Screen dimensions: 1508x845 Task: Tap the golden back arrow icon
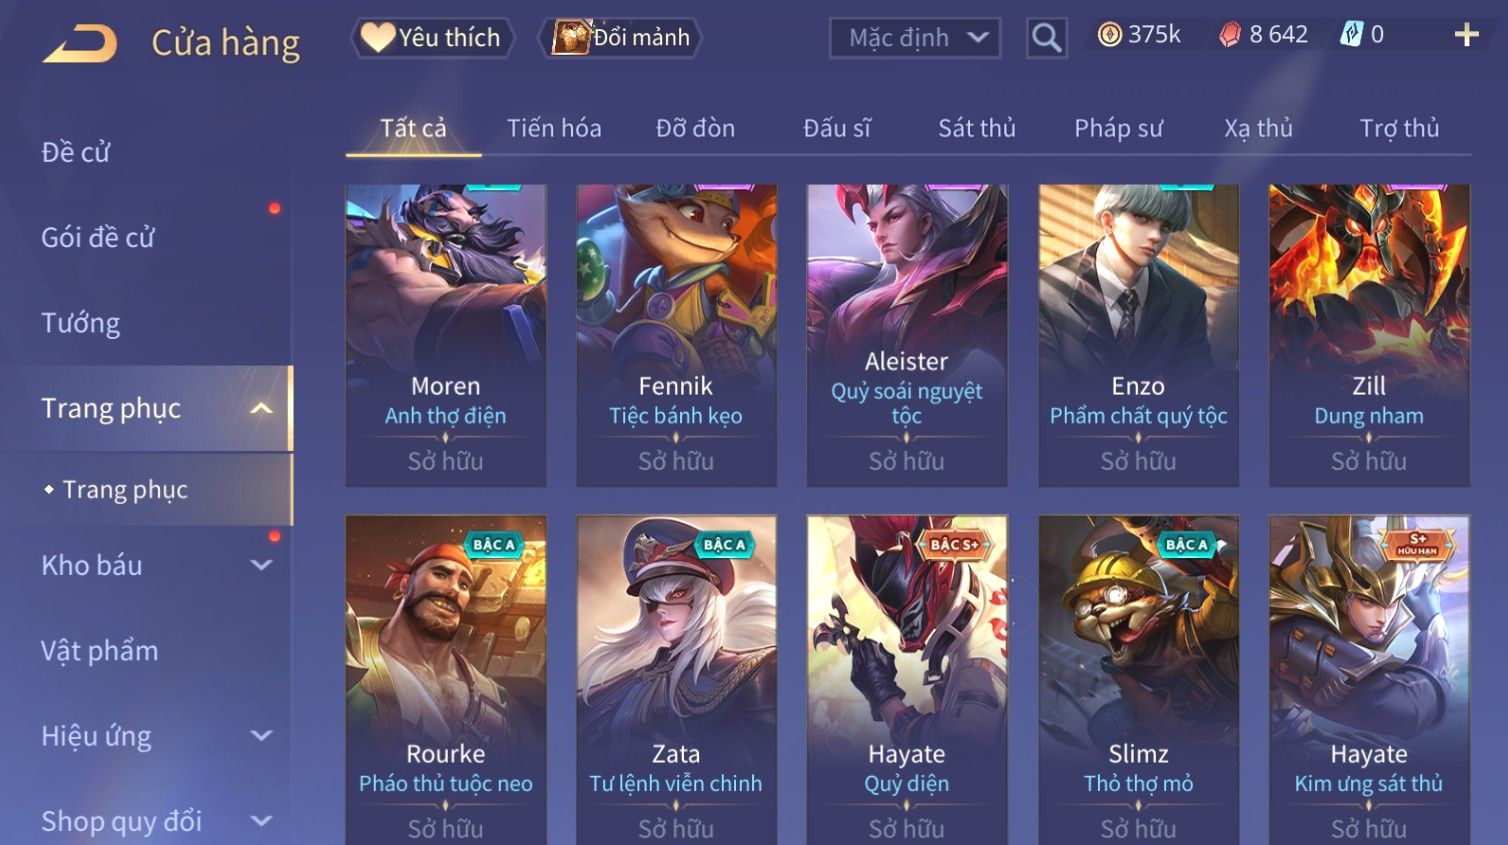point(80,44)
